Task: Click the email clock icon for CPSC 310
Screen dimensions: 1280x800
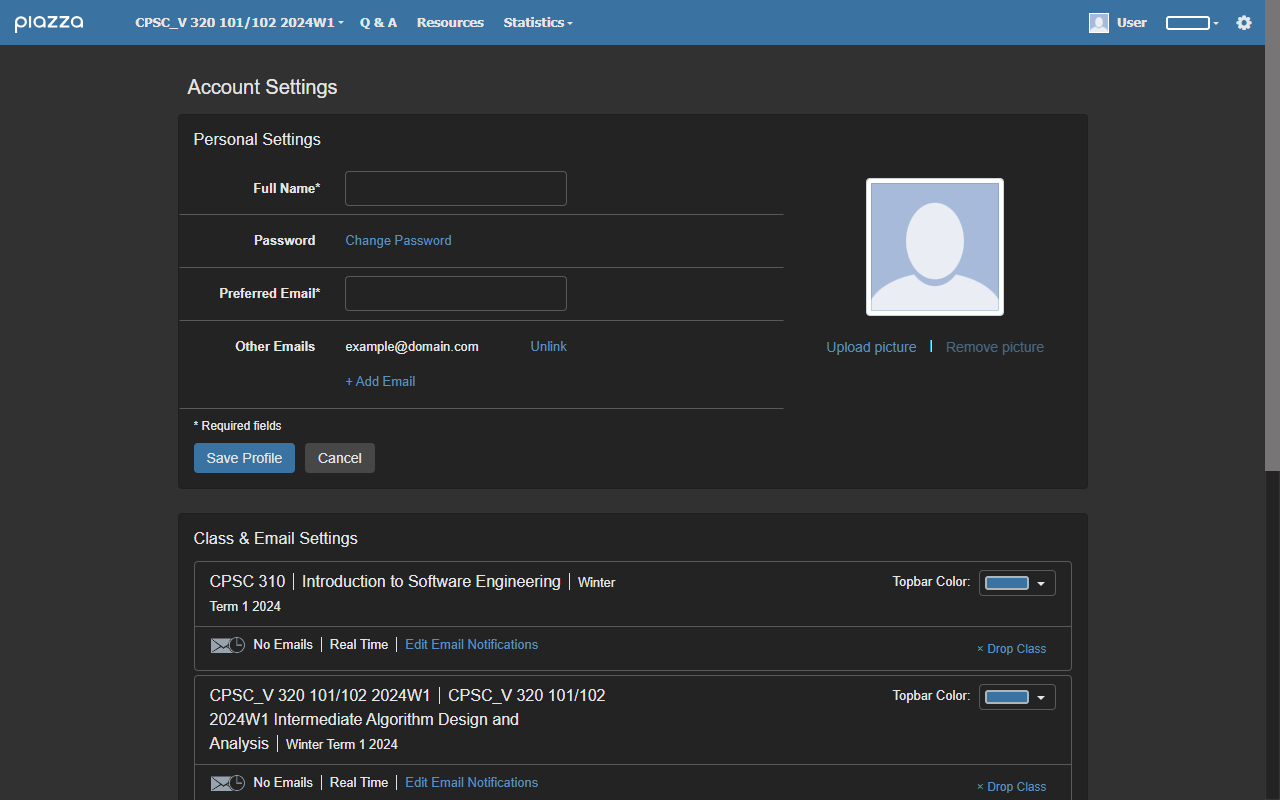Action: coord(227,645)
